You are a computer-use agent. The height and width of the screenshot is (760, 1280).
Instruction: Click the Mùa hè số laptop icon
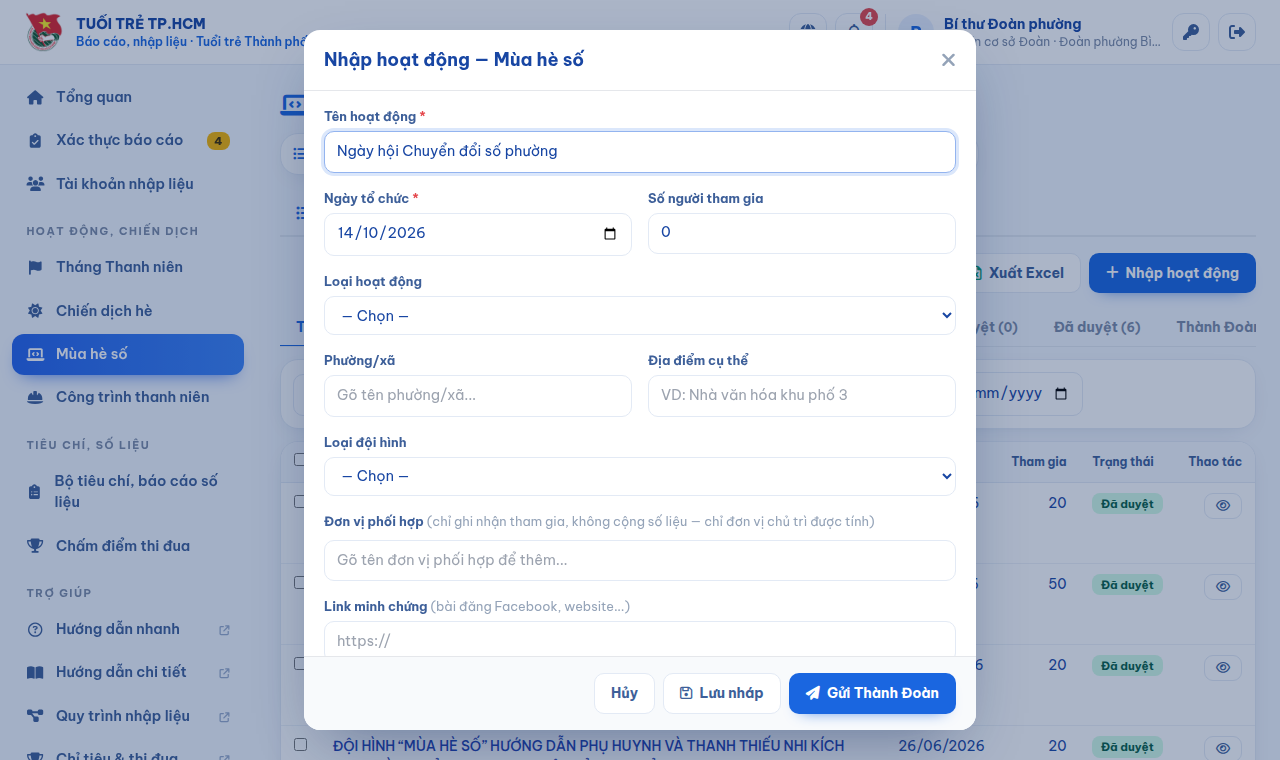tap(35, 354)
